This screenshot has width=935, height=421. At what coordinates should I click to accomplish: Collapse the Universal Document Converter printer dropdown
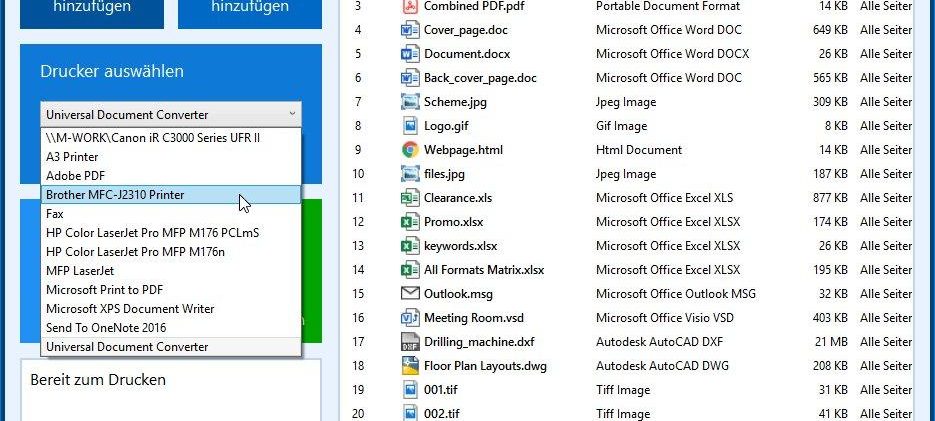(x=291, y=115)
